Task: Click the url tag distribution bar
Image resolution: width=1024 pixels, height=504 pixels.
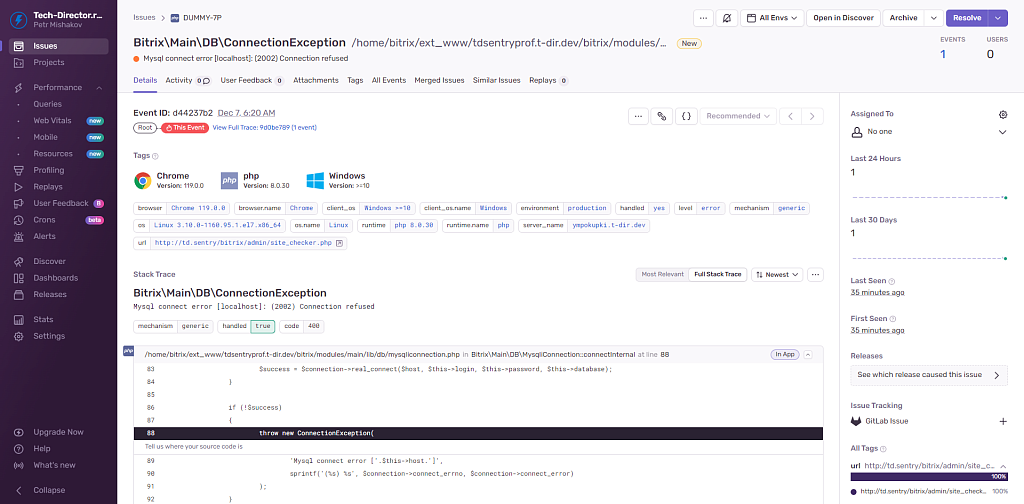Action: tap(928, 478)
